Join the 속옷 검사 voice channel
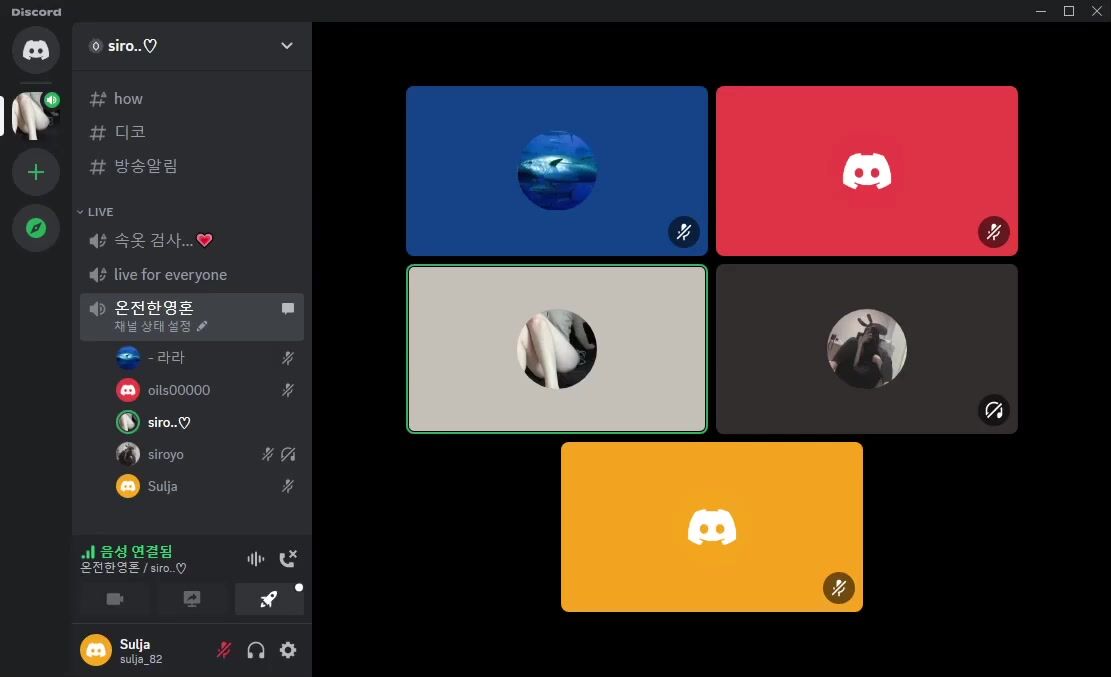 191,240
